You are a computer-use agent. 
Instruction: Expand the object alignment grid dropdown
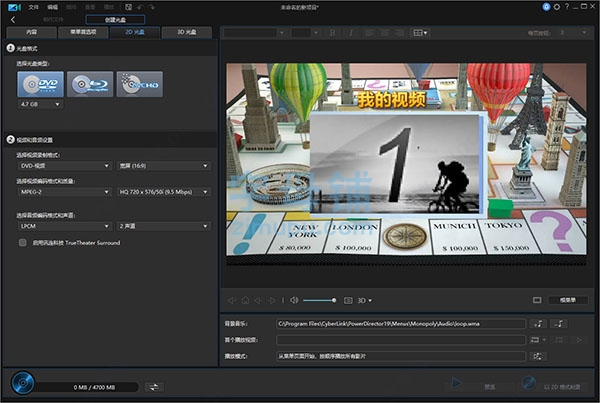(x=420, y=33)
